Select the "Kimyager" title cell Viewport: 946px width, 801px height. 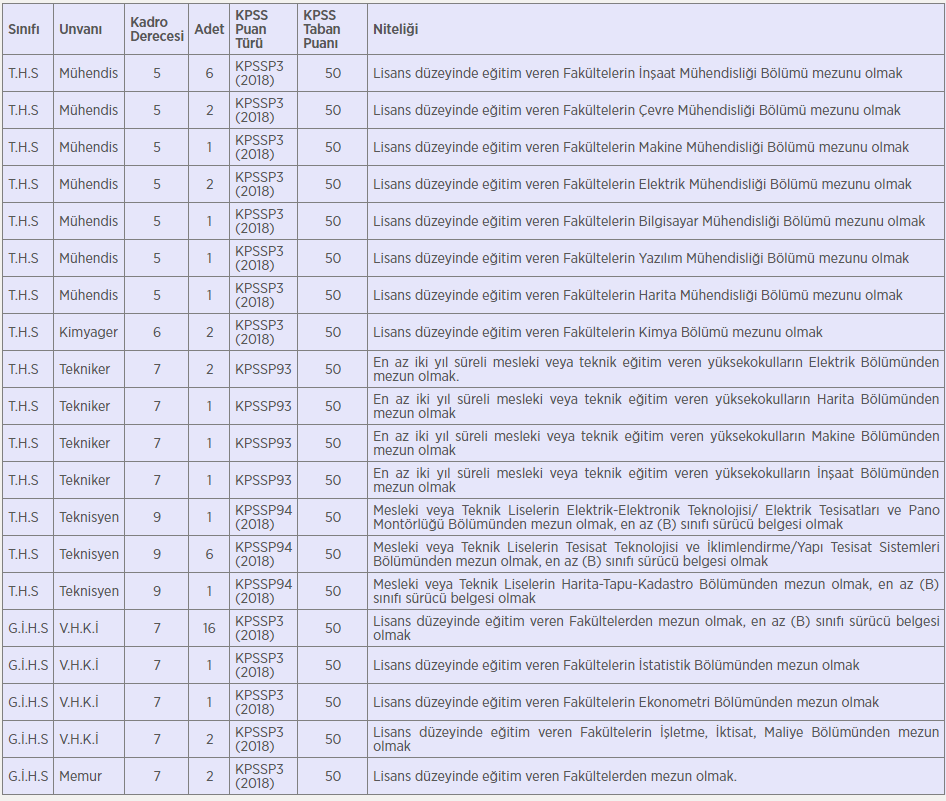(x=85, y=332)
